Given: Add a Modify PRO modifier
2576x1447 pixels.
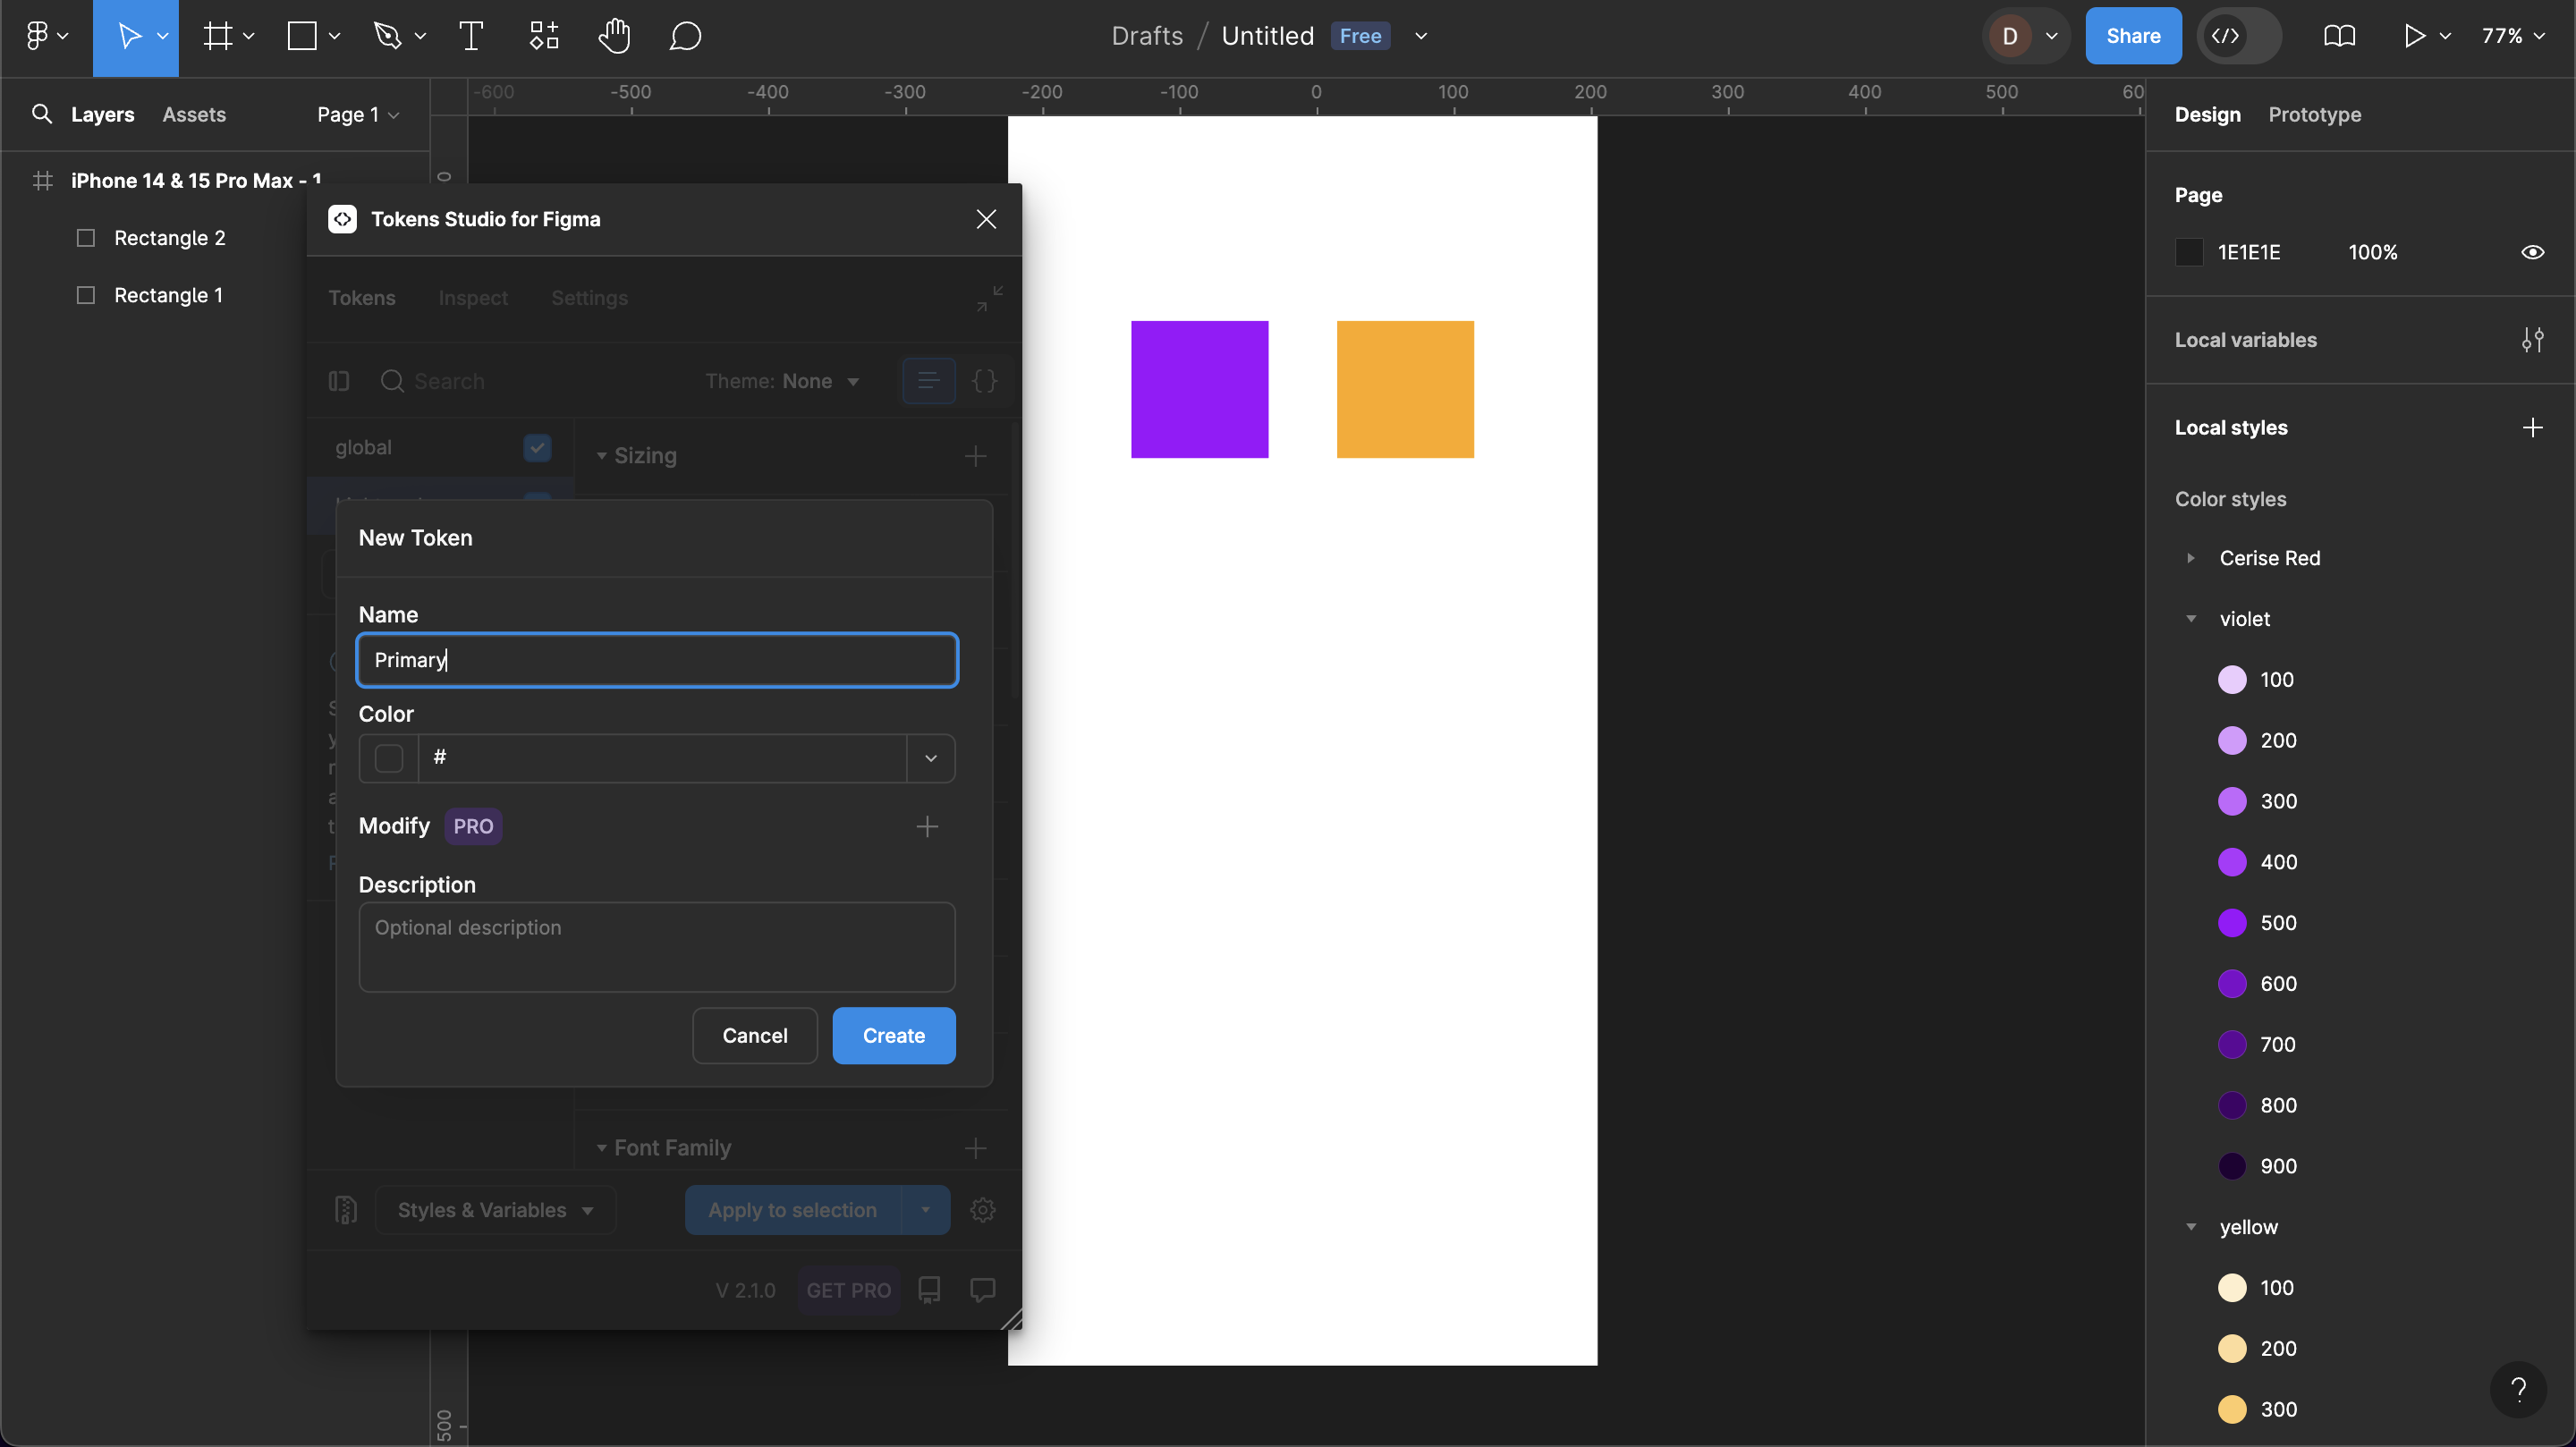Looking at the screenshot, I should pyautogui.click(x=927, y=826).
